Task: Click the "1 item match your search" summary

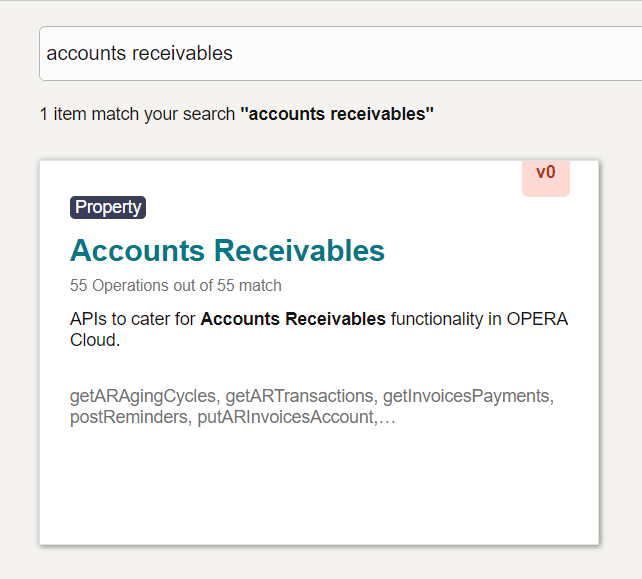Action: pyautogui.click(x=137, y=114)
